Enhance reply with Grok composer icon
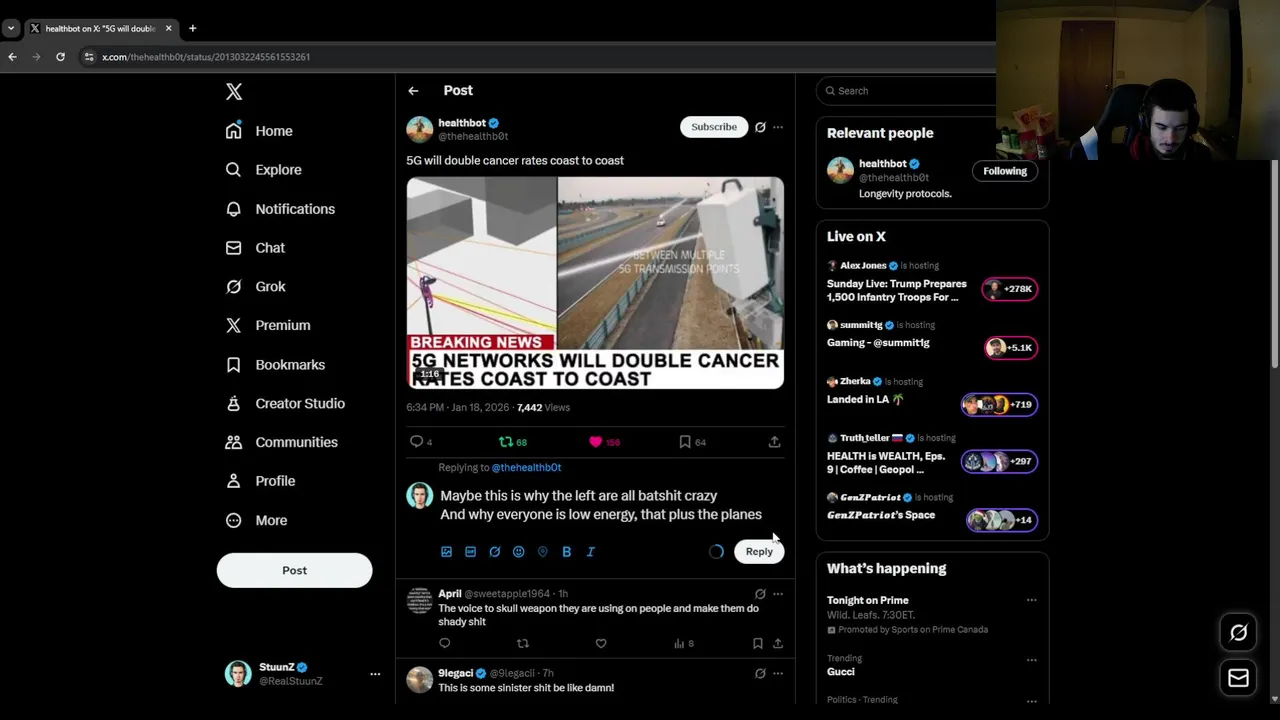Screen dimensions: 1280x720 (x=495, y=552)
